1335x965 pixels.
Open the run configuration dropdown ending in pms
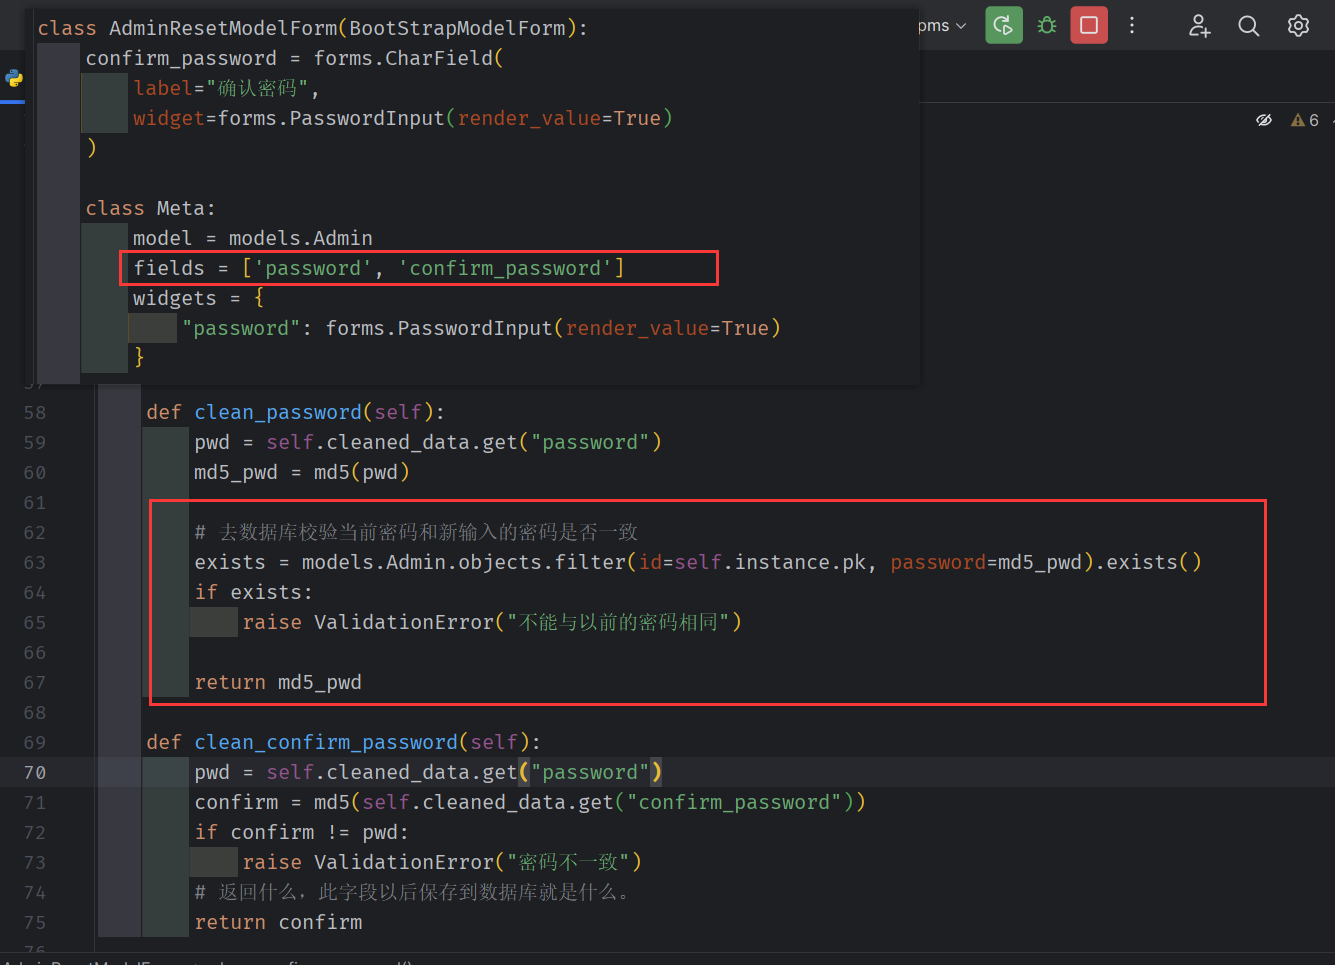point(943,25)
